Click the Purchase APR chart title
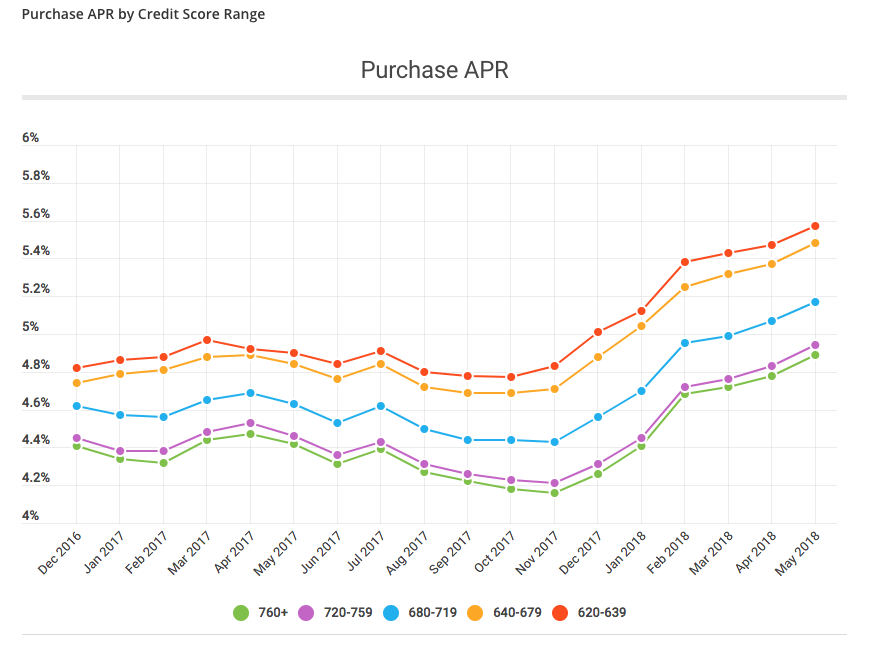Viewport: 876px width, 647px height. [434, 70]
